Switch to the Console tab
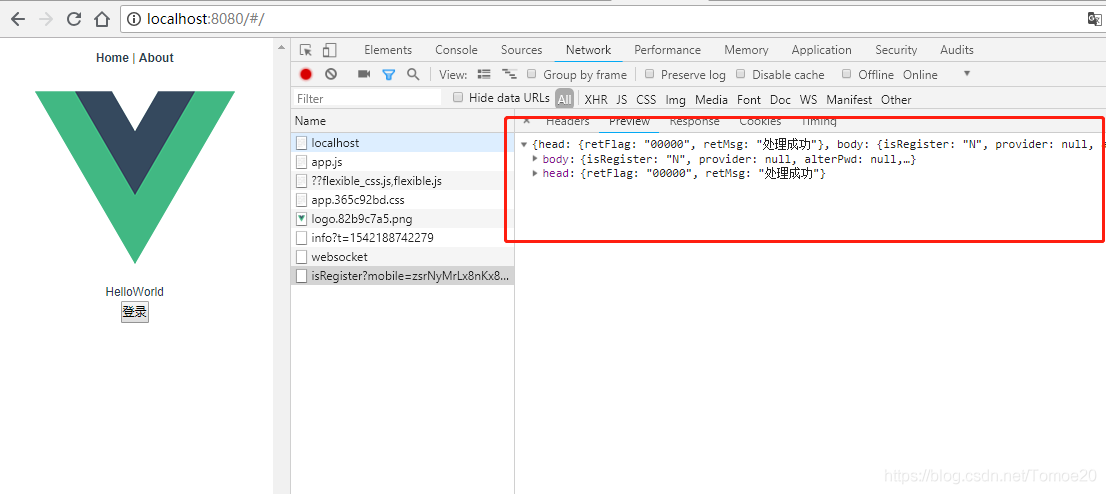The height and width of the screenshot is (494, 1106). coord(456,50)
